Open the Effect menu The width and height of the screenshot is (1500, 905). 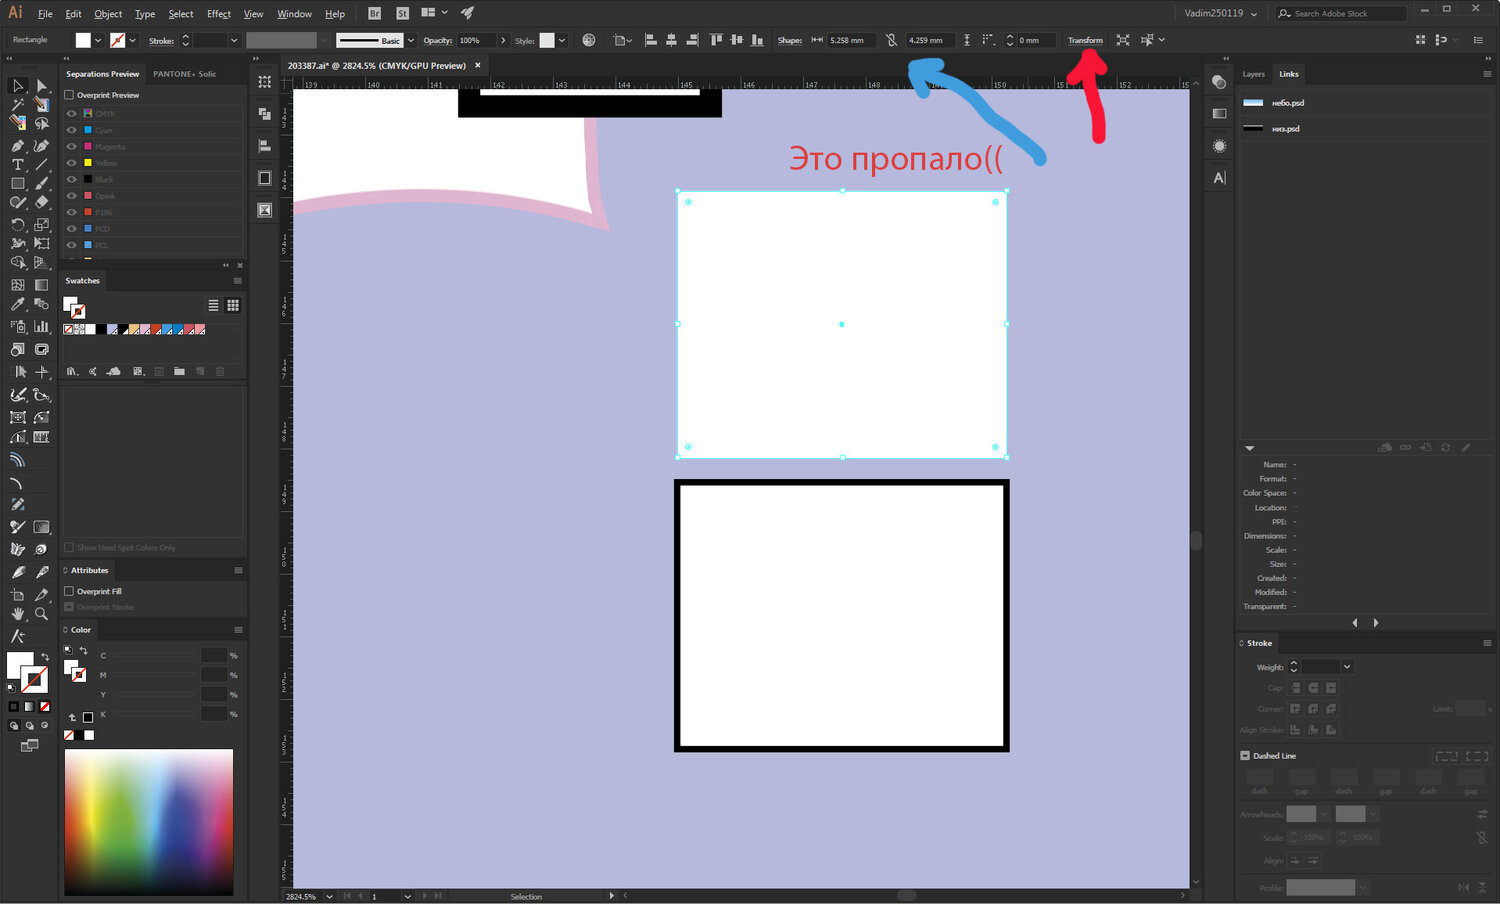(219, 14)
